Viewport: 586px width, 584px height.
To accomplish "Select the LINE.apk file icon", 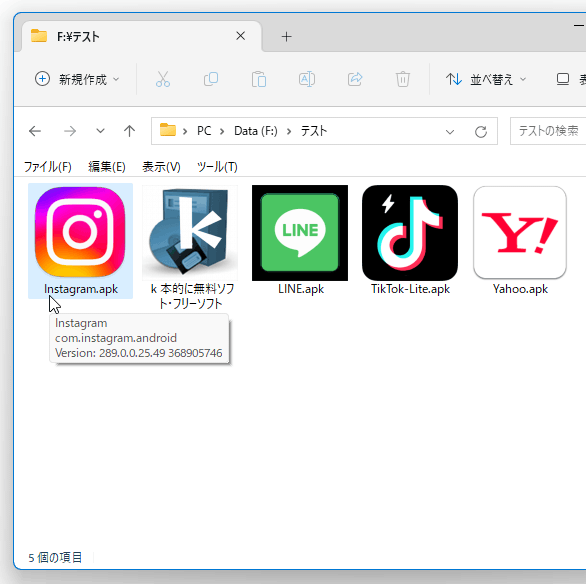I will click(x=300, y=233).
